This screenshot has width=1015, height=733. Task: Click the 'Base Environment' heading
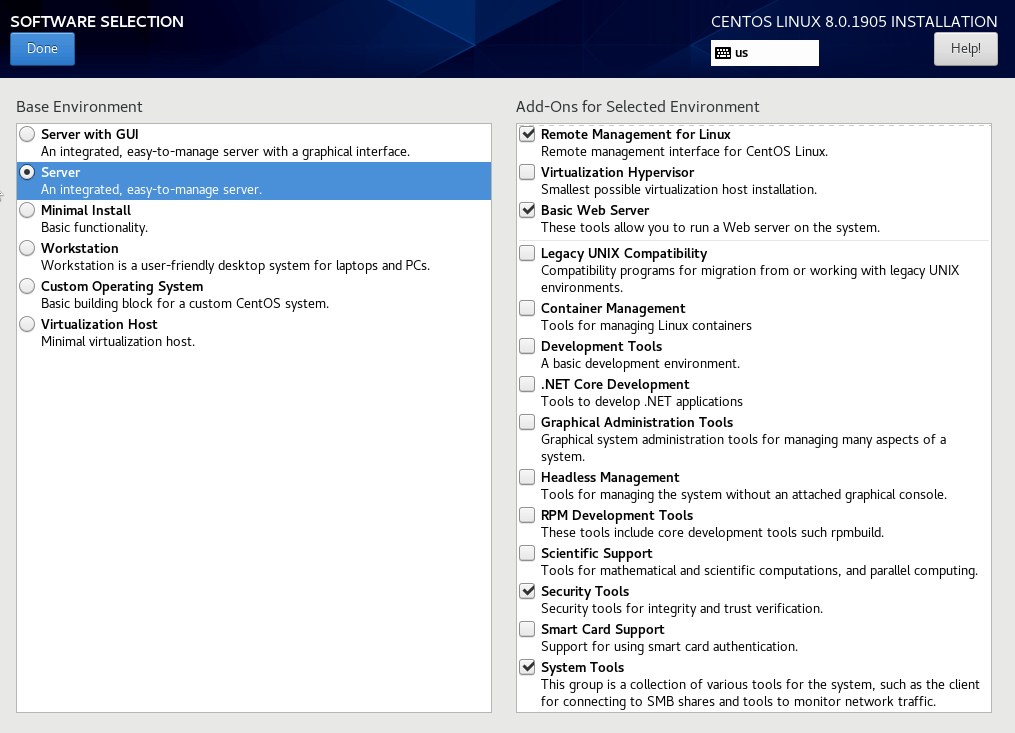[x=79, y=107]
